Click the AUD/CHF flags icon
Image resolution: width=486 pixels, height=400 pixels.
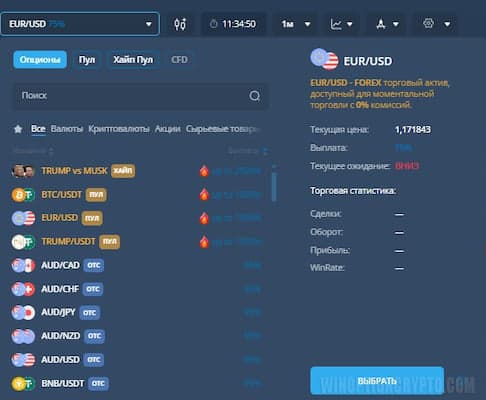pyautogui.click(x=23, y=289)
